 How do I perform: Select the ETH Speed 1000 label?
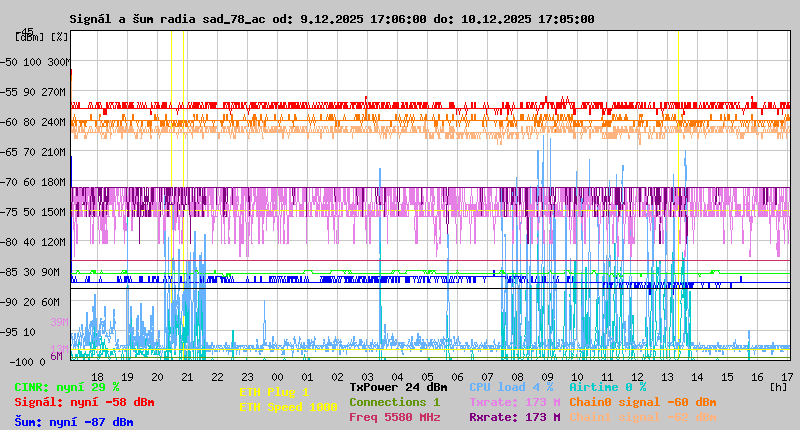click(288, 407)
